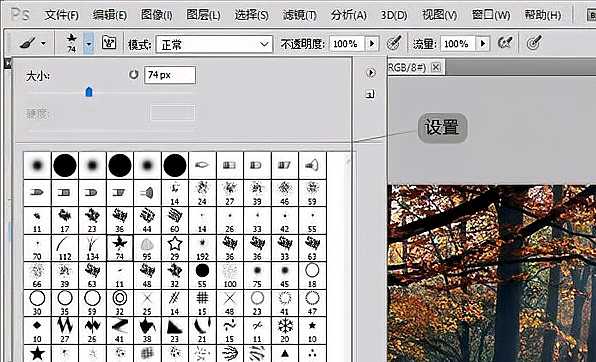This screenshot has height=362, width=596.
Task: Open the 窗口(W) menu
Action: tap(491, 15)
